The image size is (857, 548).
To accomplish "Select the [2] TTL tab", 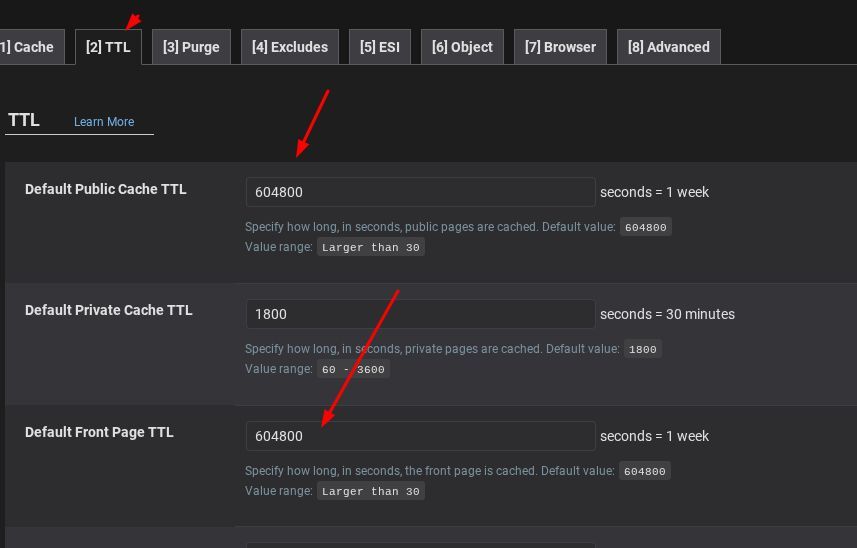I will pos(108,47).
